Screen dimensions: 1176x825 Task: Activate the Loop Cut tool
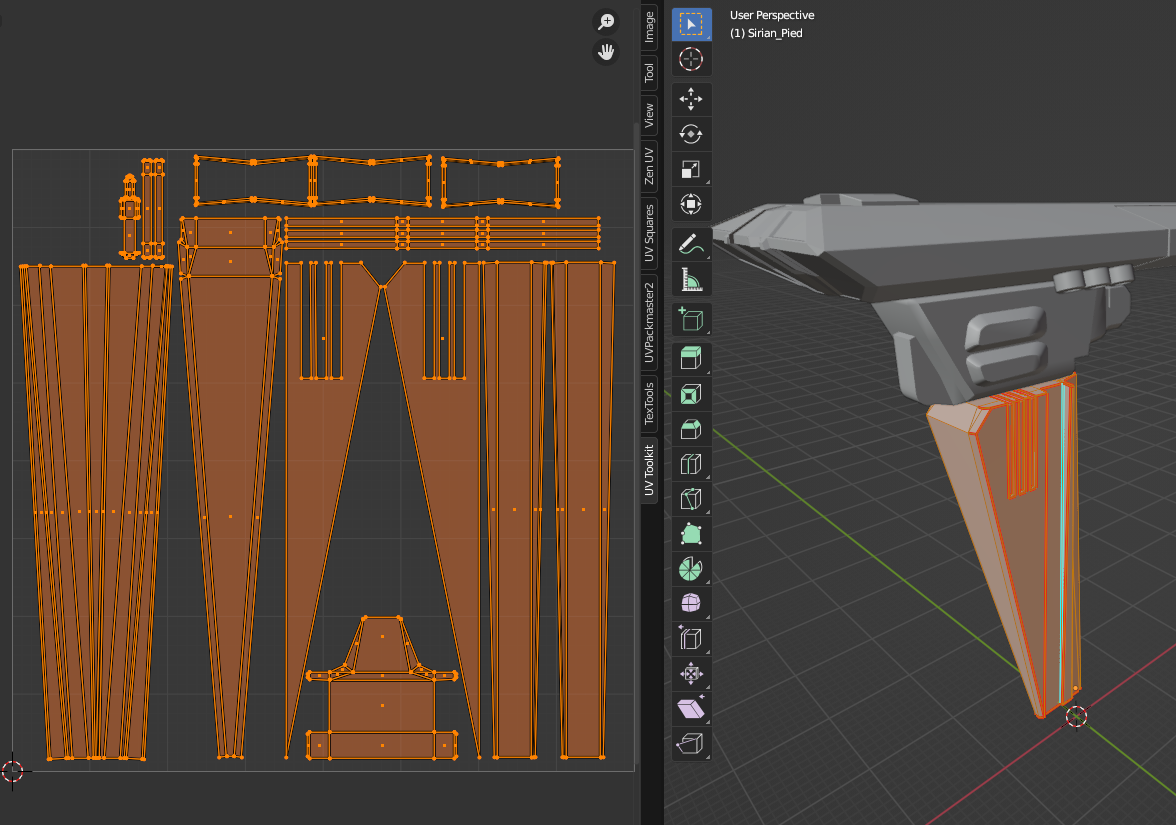pos(691,464)
